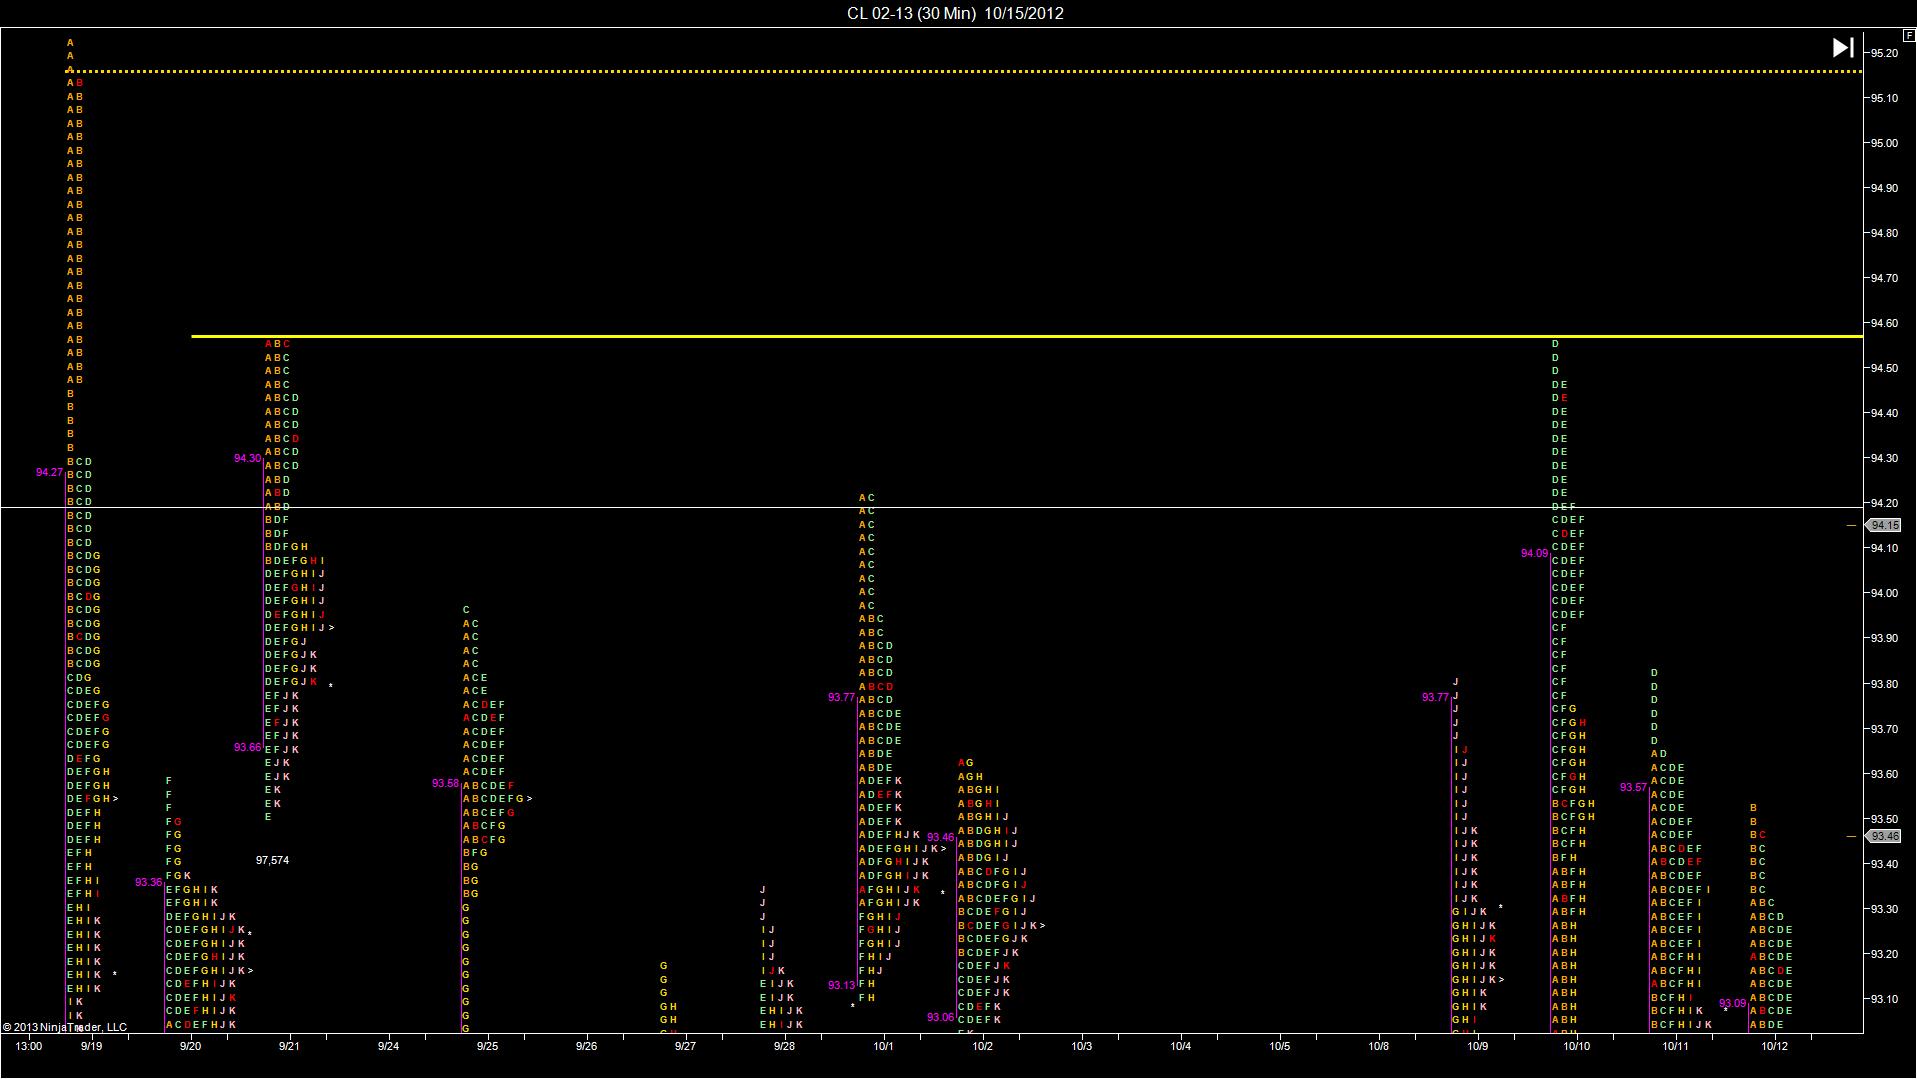Screen dimensions: 1917x1079
Task: Click the 95.20 price axis label
Action: coord(1884,53)
